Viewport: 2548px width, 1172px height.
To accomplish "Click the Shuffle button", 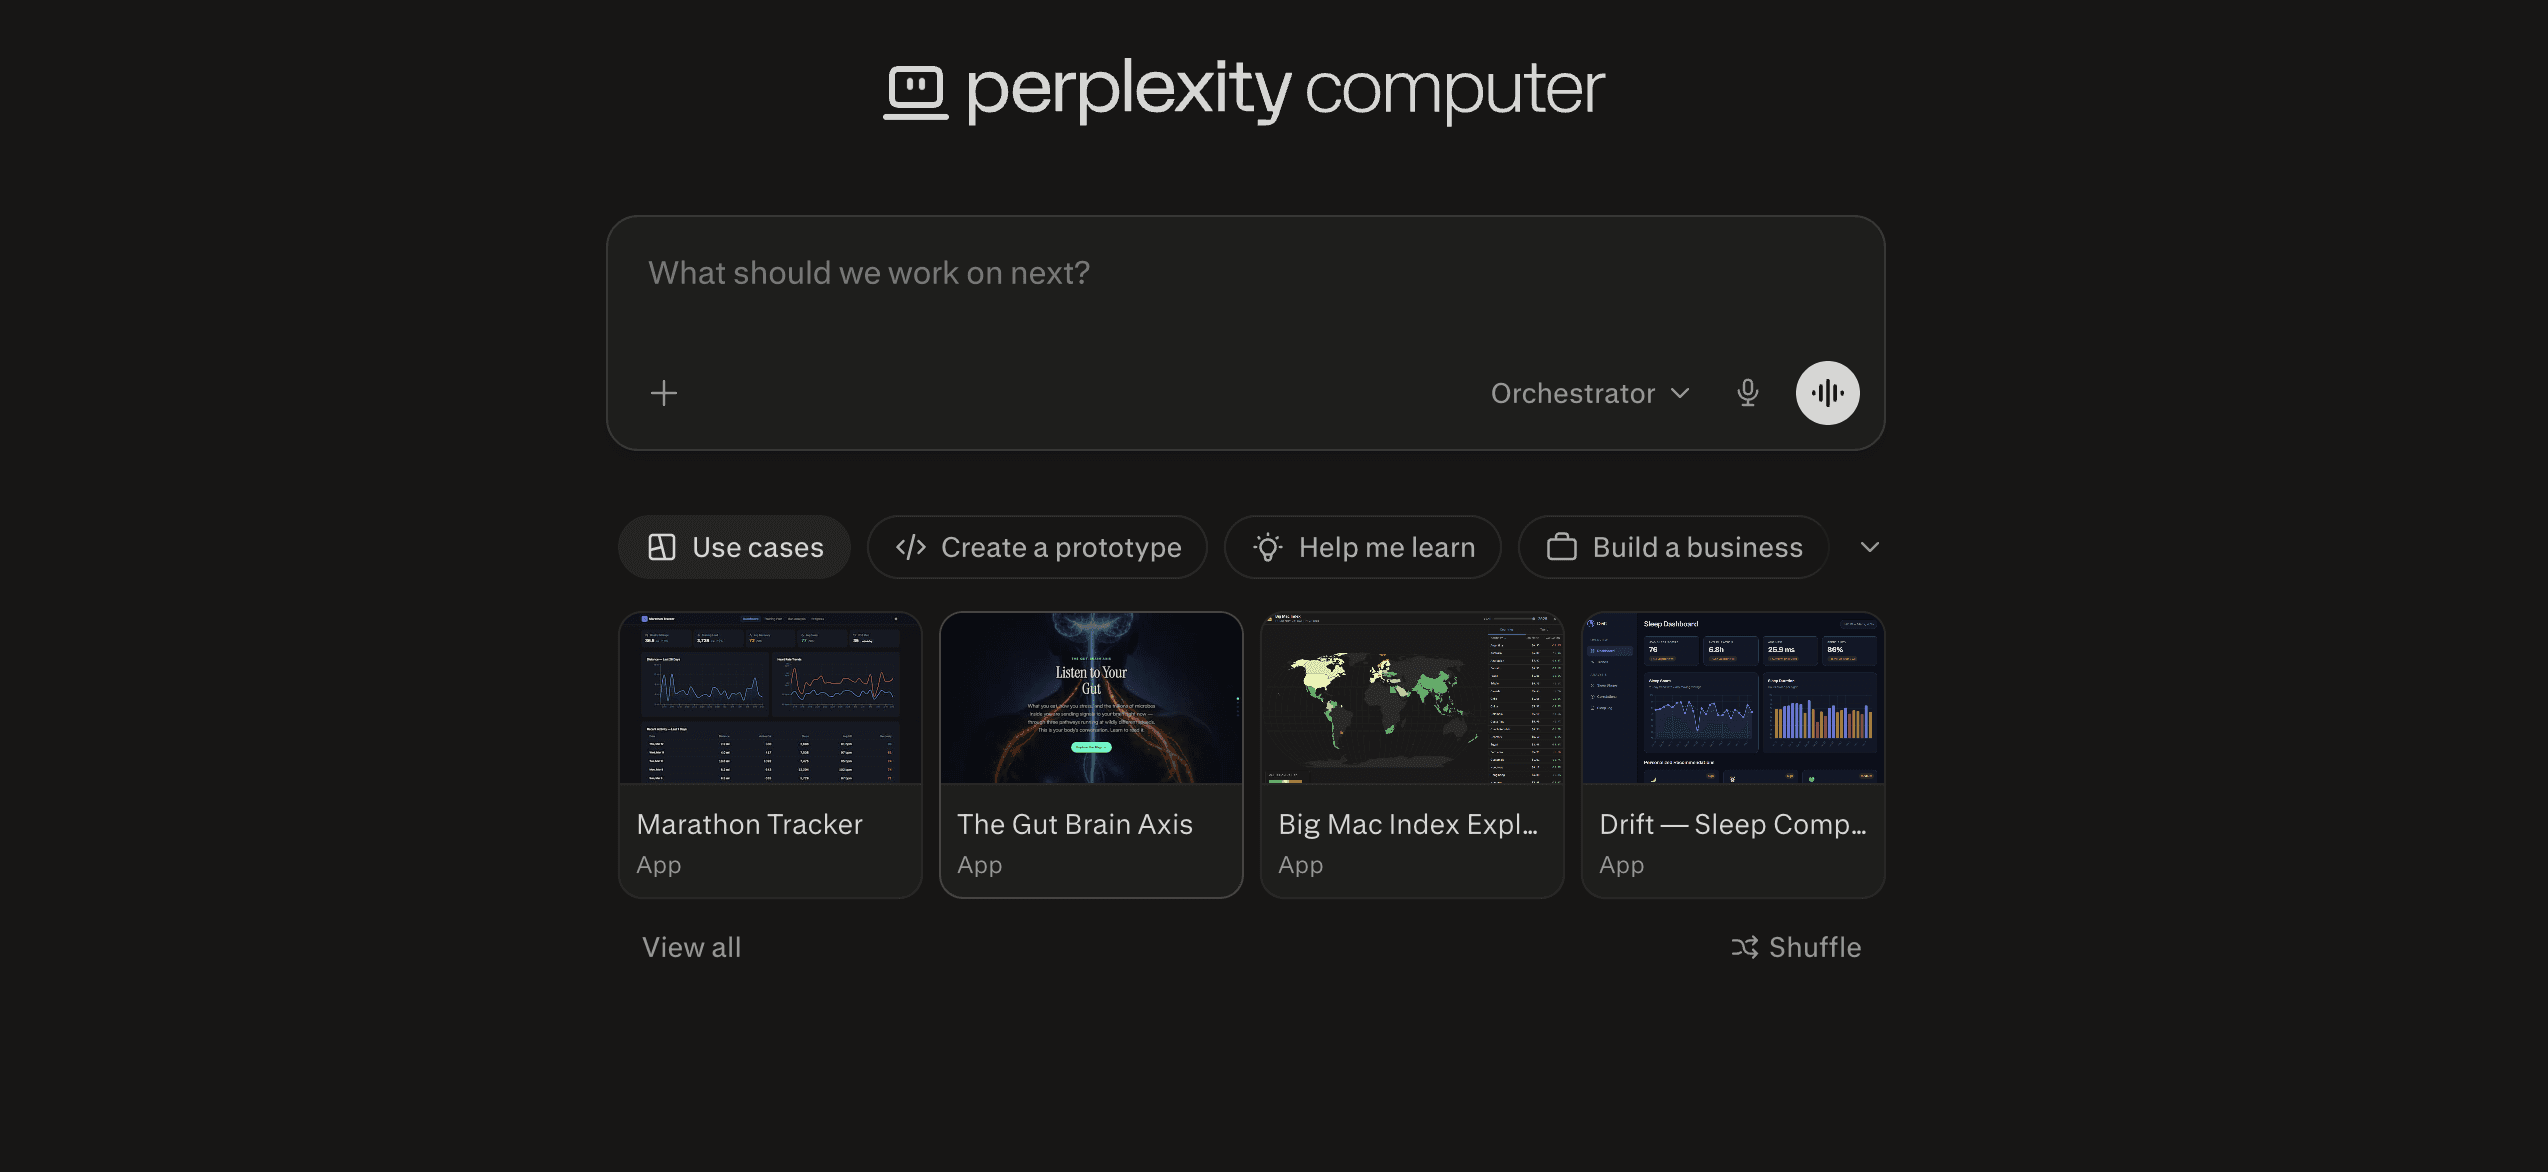I will pyautogui.click(x=1796, y=947).
